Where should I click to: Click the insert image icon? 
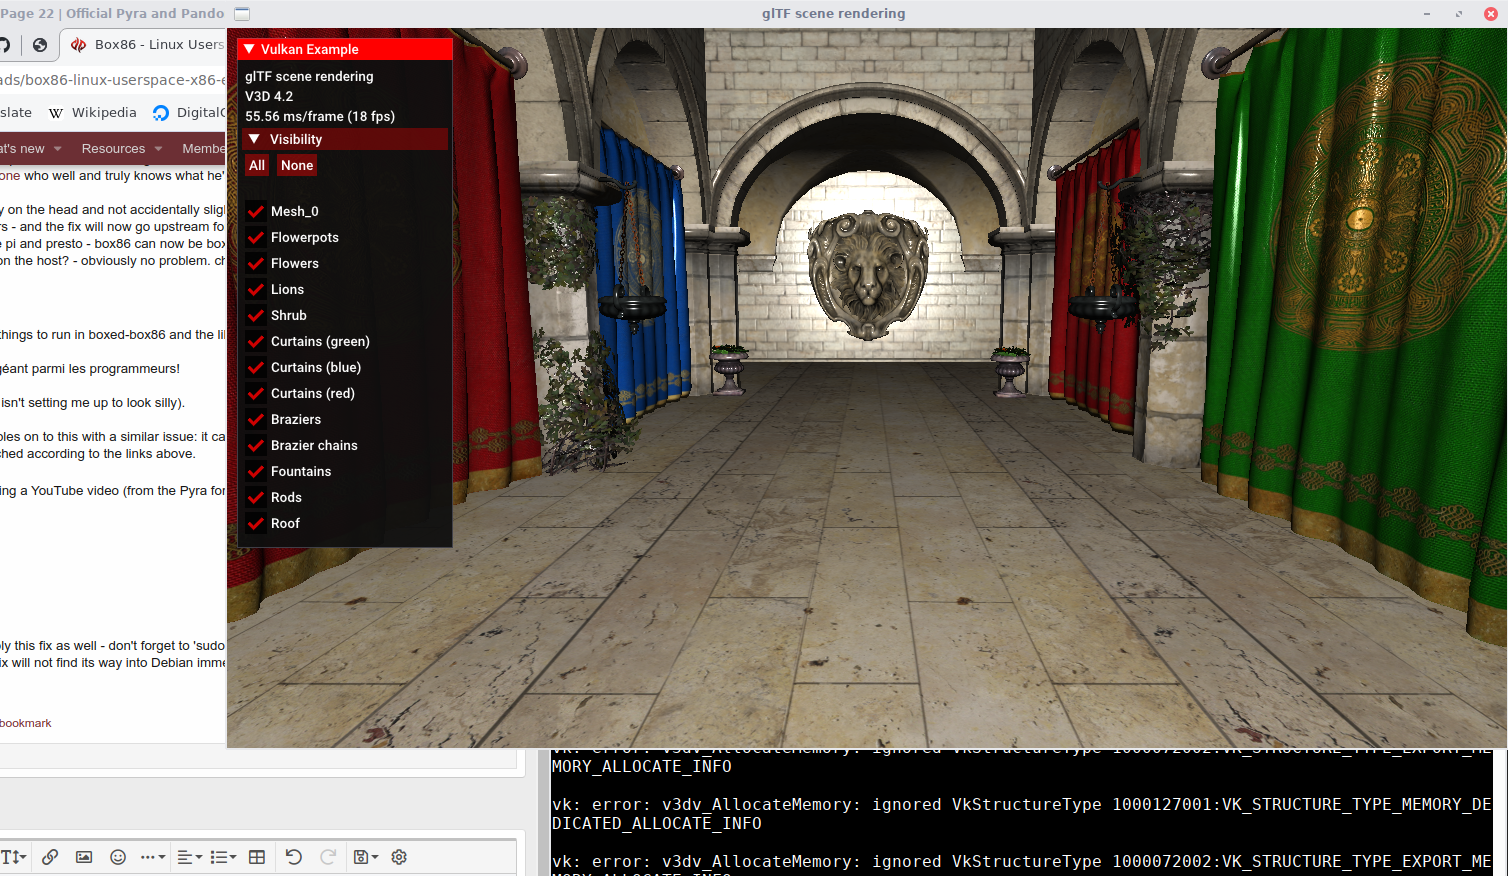point(84,857)
